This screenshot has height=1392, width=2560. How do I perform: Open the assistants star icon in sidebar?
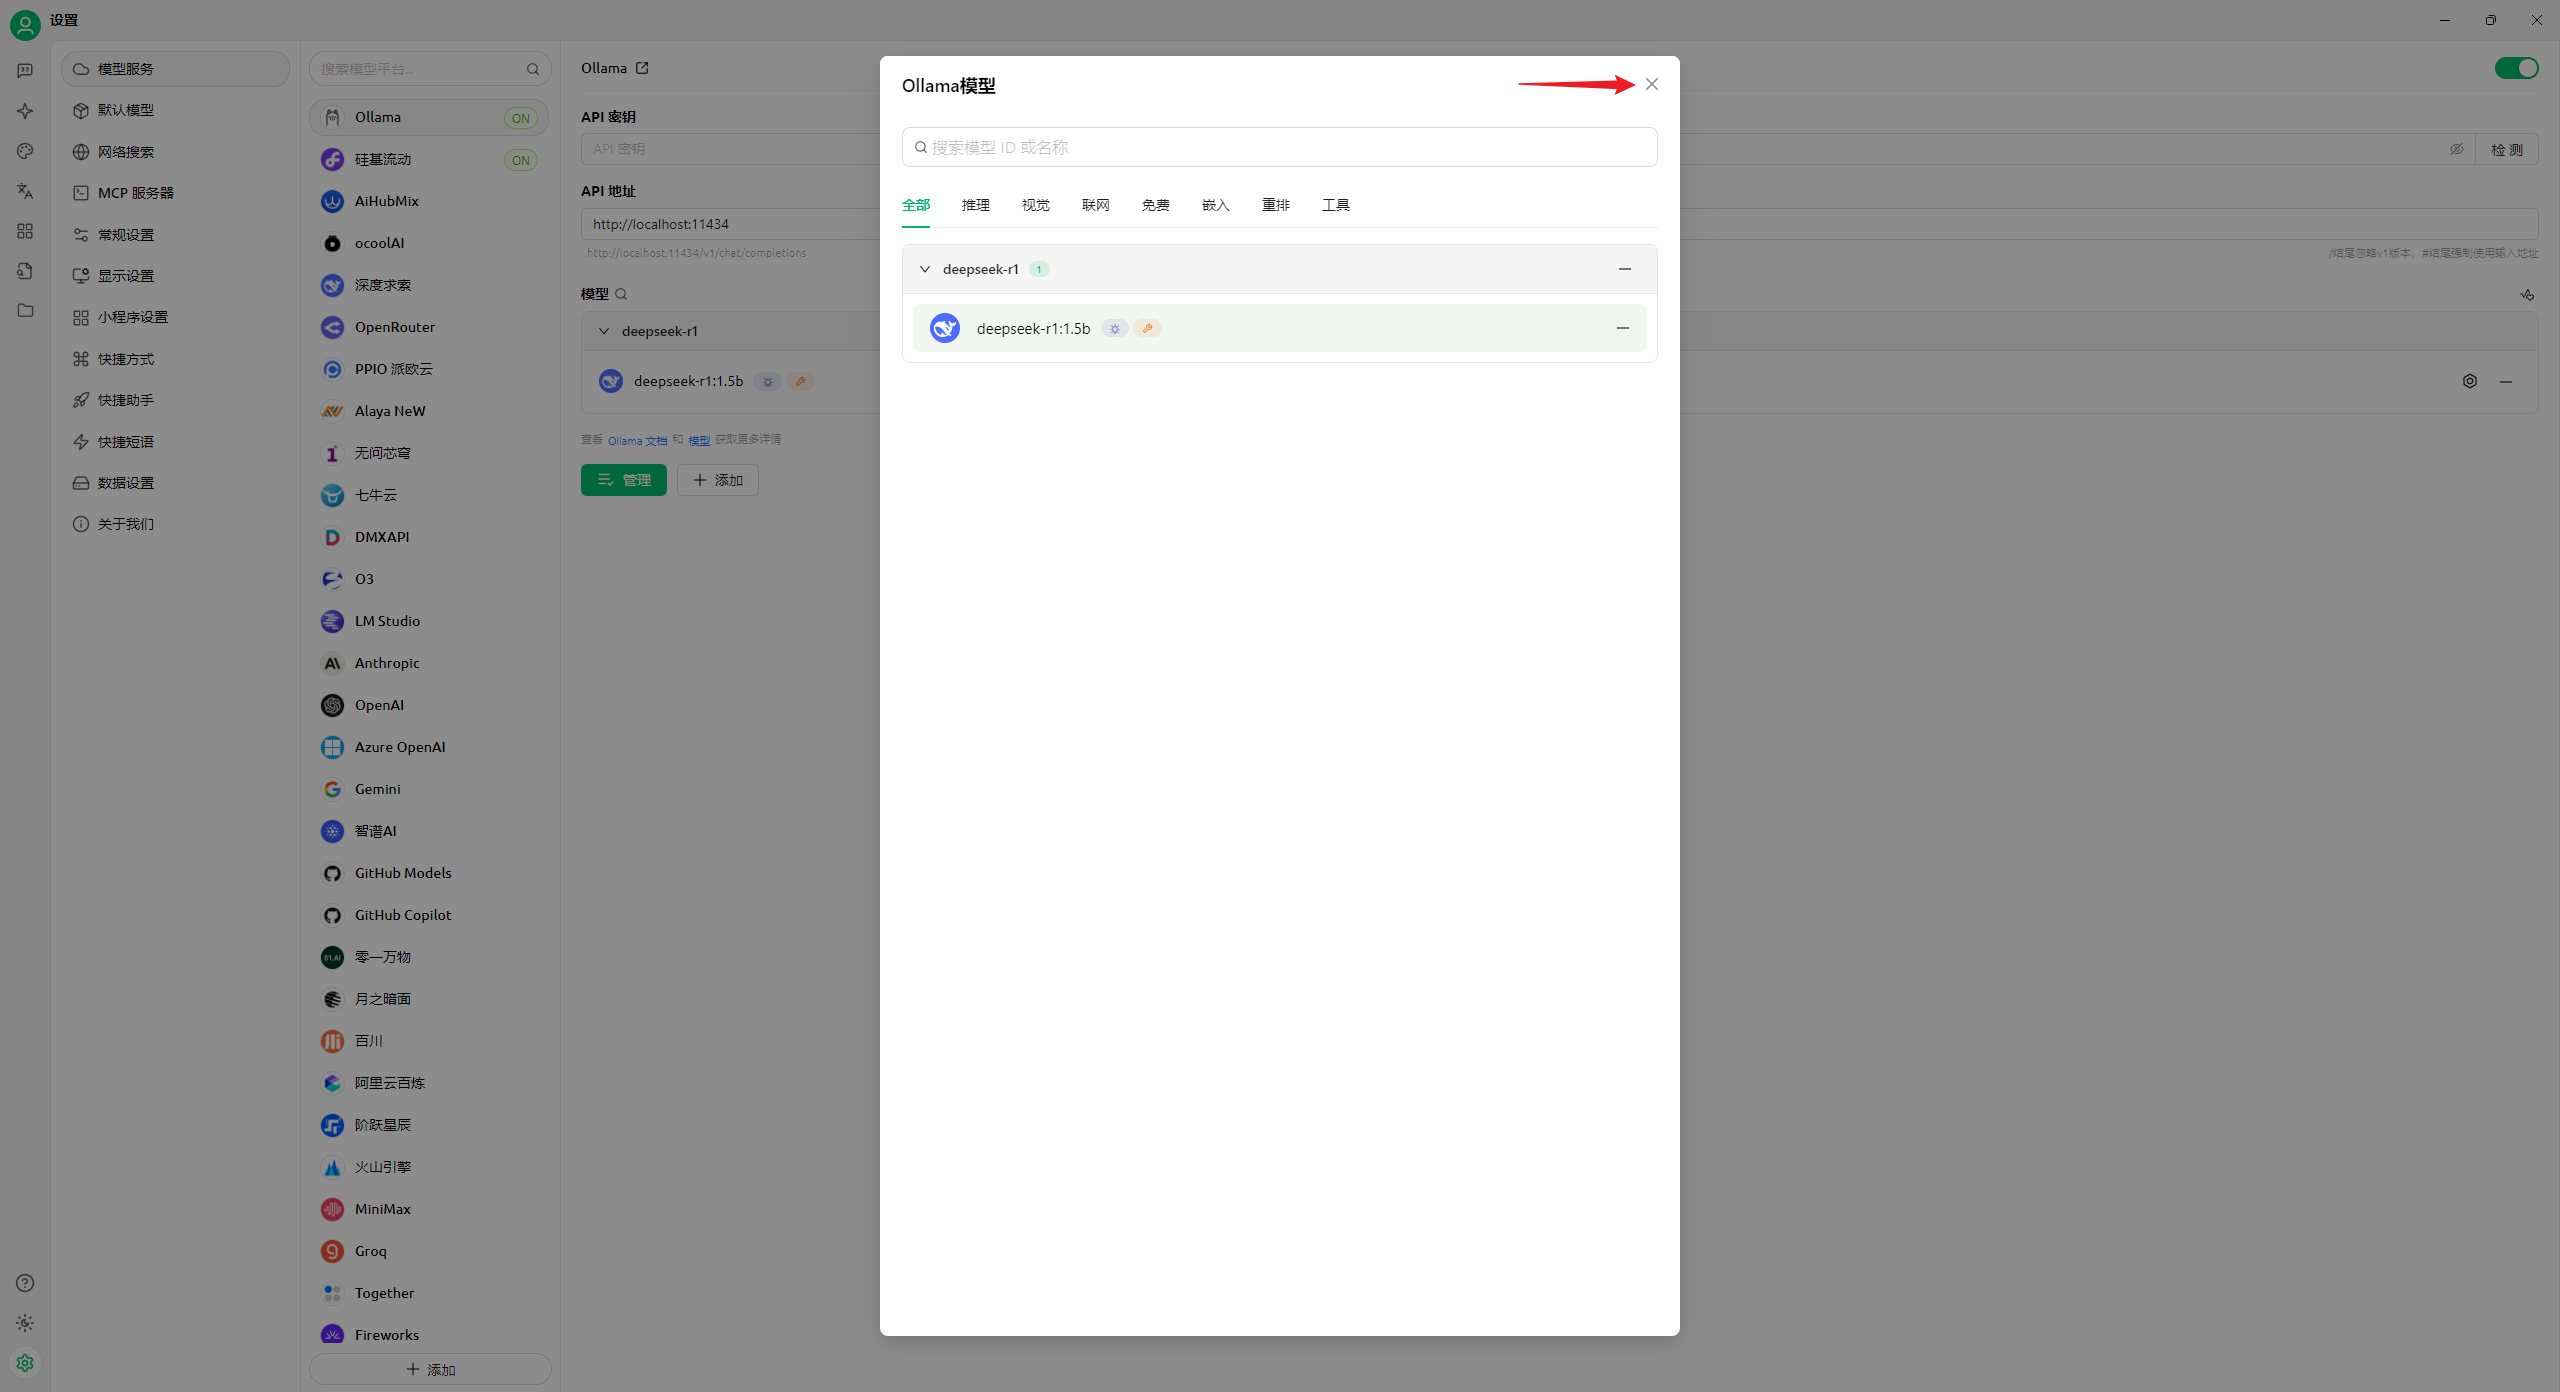coord(25,111)
